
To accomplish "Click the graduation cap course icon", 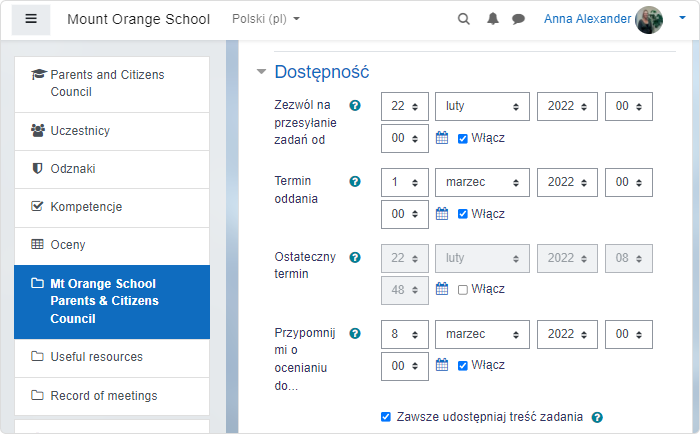I will point(38,74).
